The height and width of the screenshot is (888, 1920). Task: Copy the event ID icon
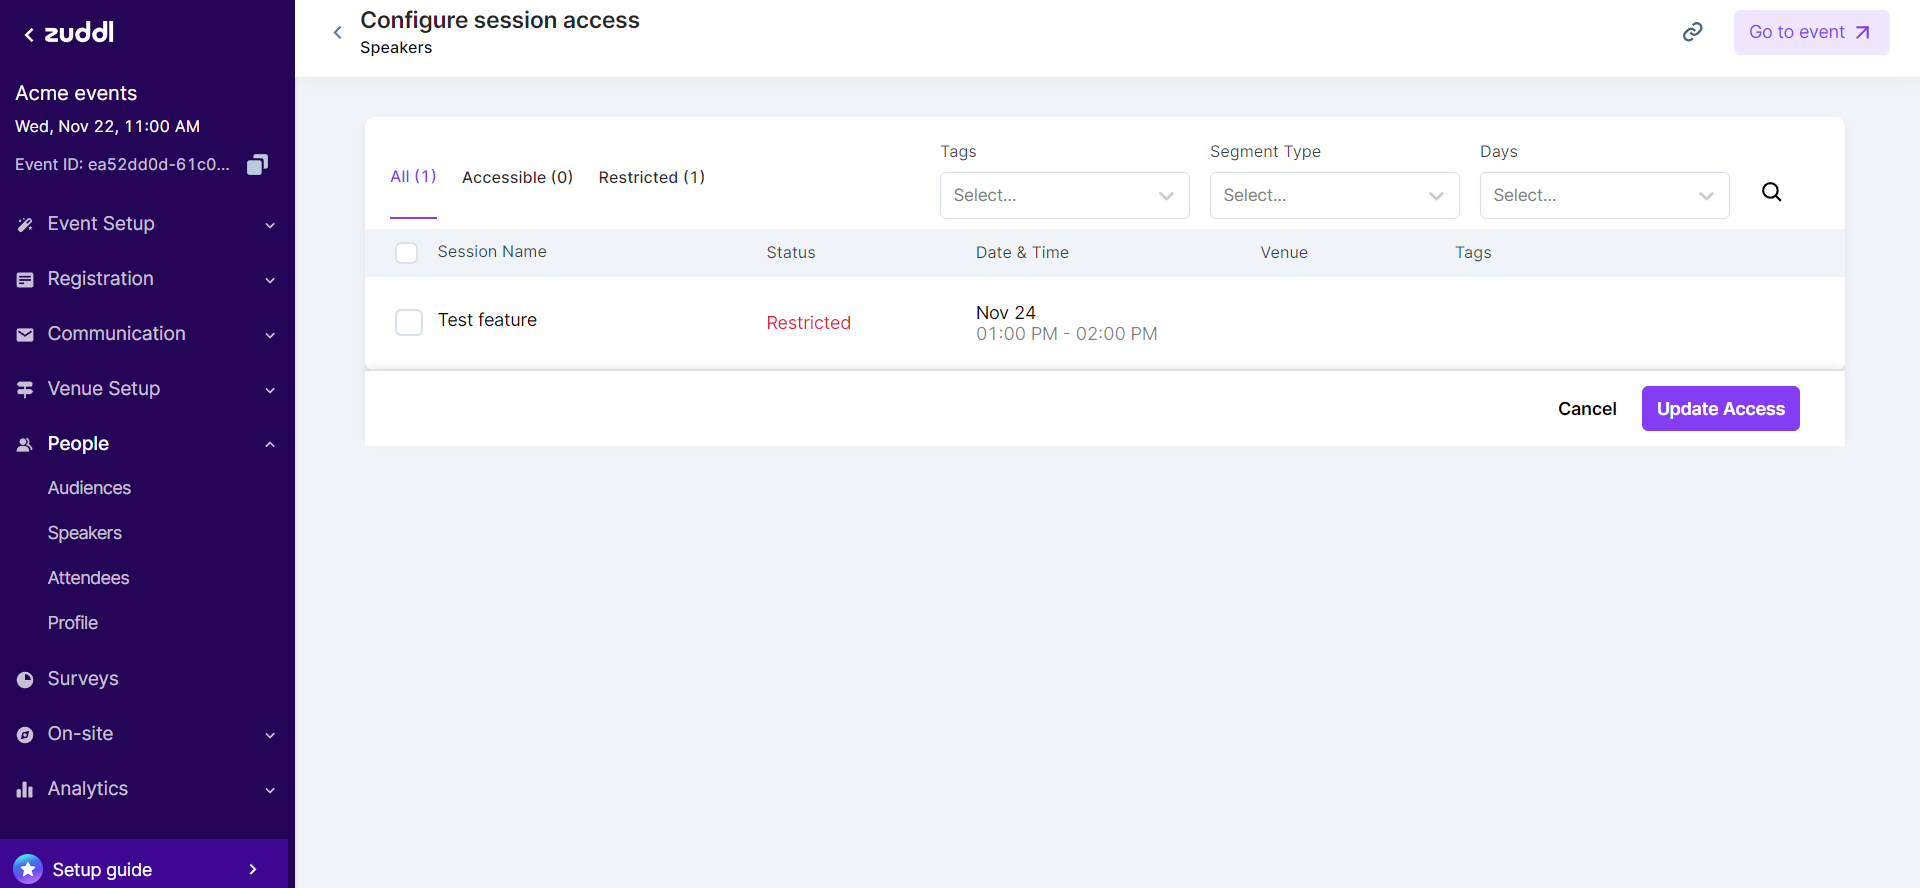click(257, 164)
